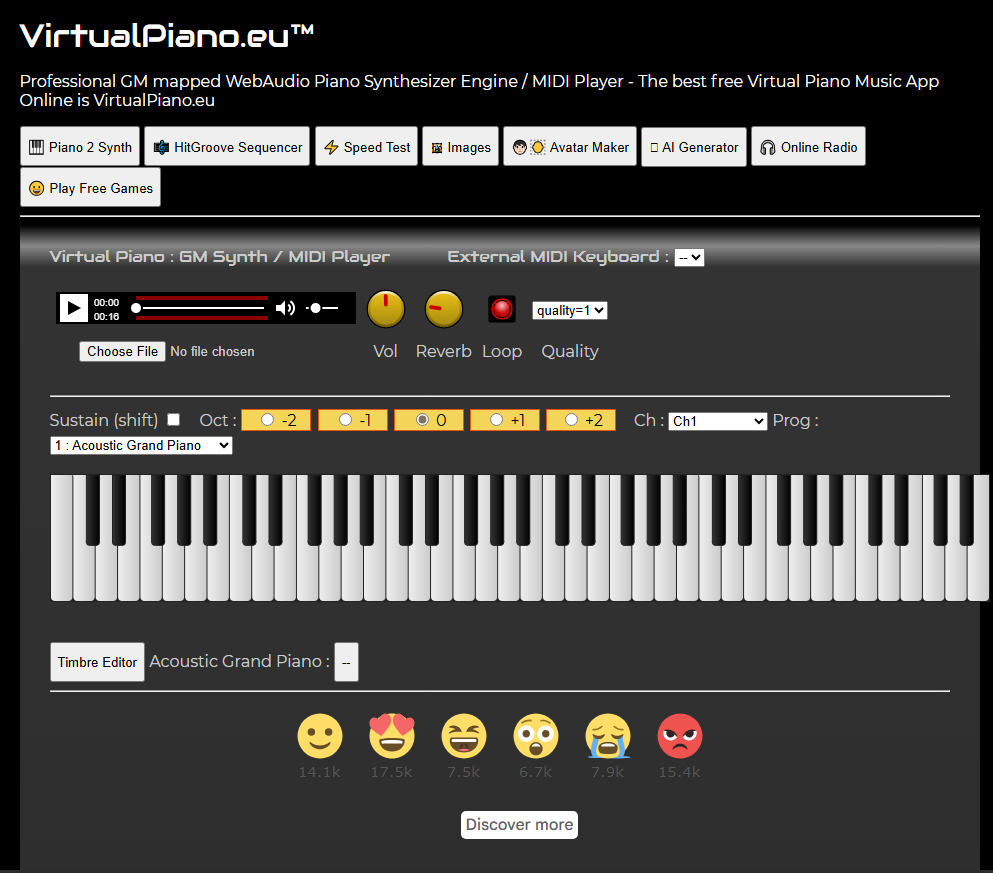Mute audio with the speaker icon
The height and width of the screenshot is (873, 993).
coord(285,308)
